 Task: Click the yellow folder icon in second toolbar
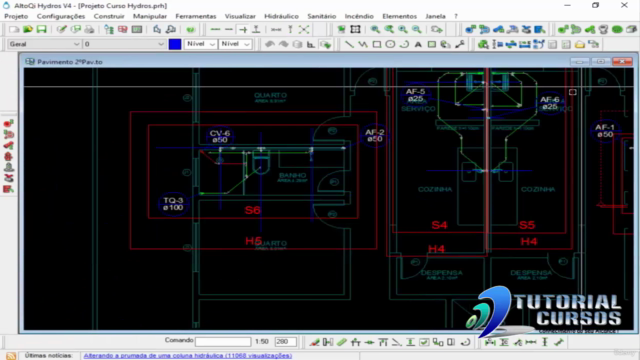coord(580,44)
